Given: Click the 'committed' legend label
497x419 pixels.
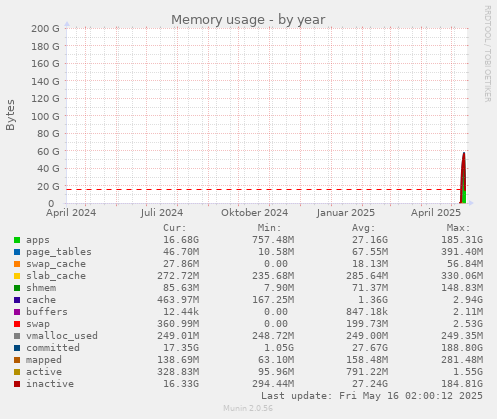Looking at the screenshot, I should point(53,348).
